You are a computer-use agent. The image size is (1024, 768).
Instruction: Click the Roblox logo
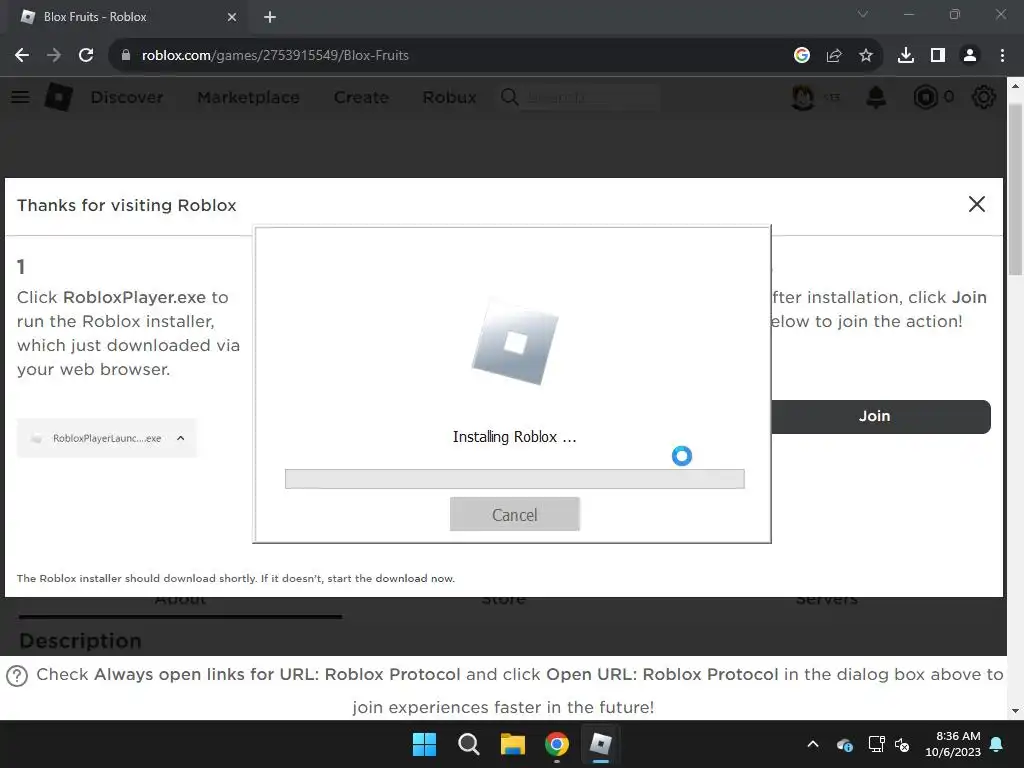[58, 97]
